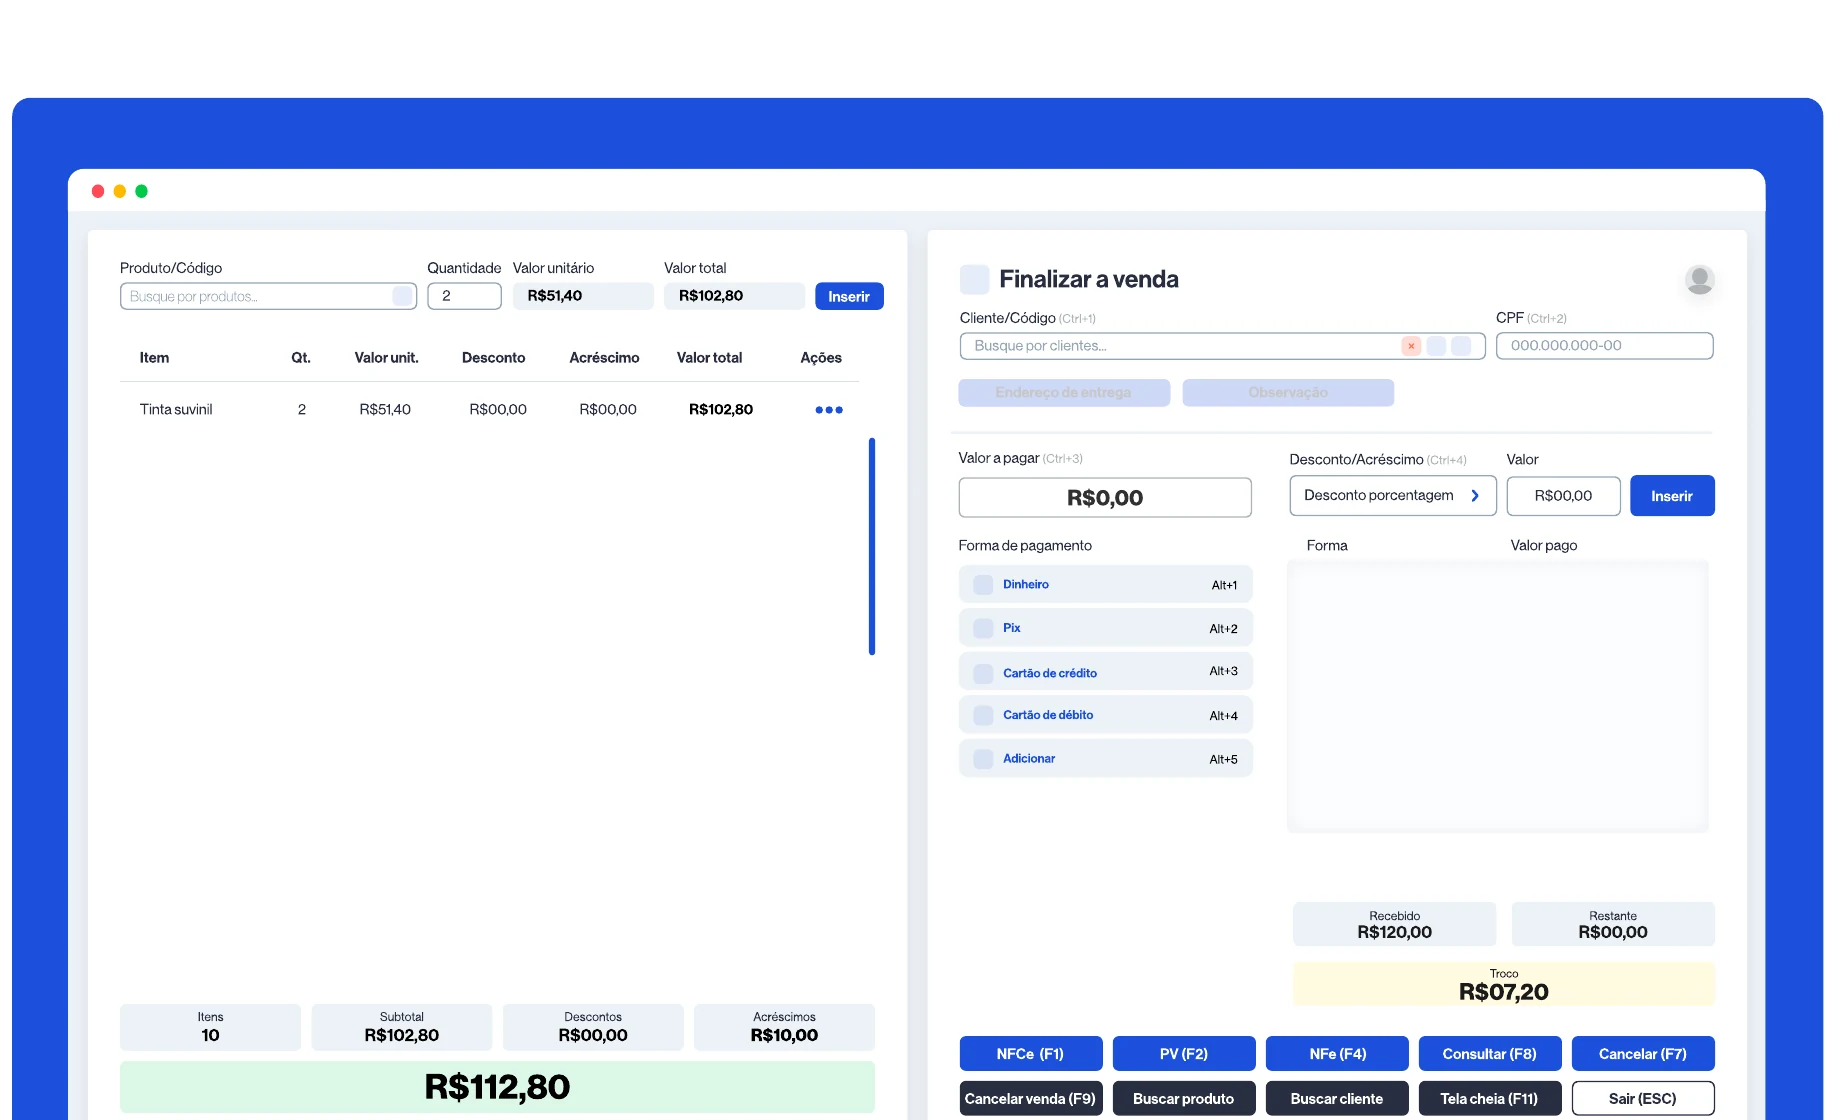Issue an NFCe (F1)
The height and width of the screenshot is (1120, 1830).
pos(1031,1054)
